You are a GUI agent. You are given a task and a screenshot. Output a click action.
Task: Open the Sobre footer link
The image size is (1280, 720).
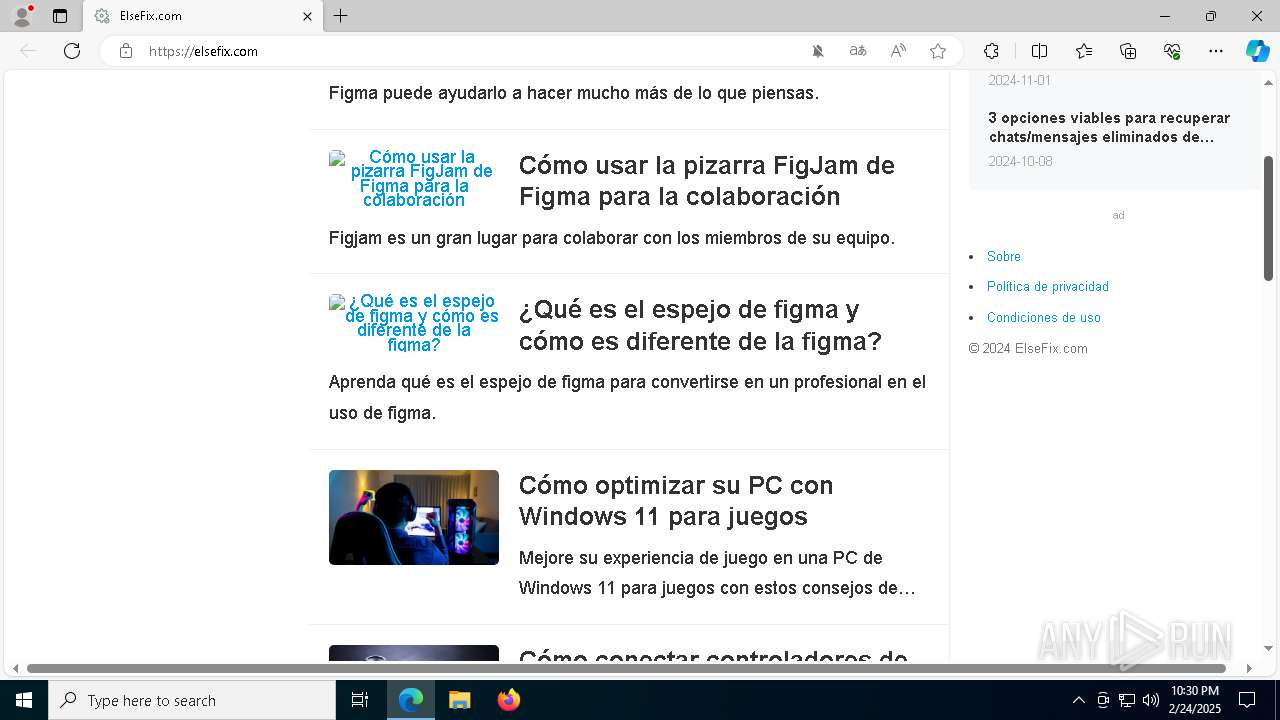tap(1003, 256)
